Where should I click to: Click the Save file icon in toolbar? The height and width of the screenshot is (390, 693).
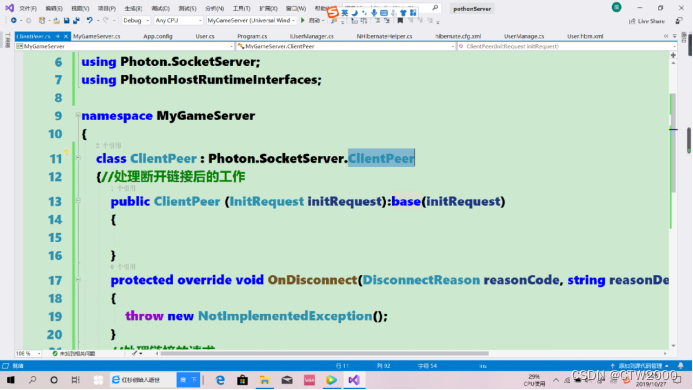pos(67,20)
